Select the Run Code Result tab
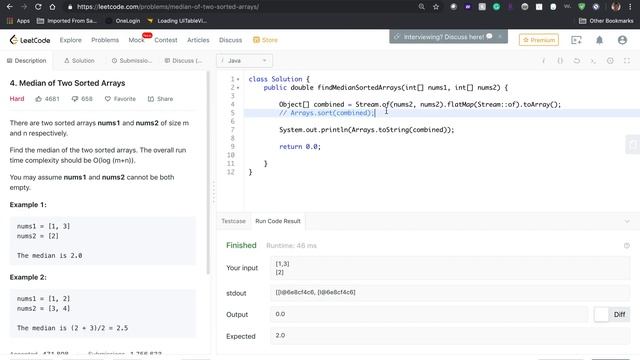The image size is (640, 360). 278,221
